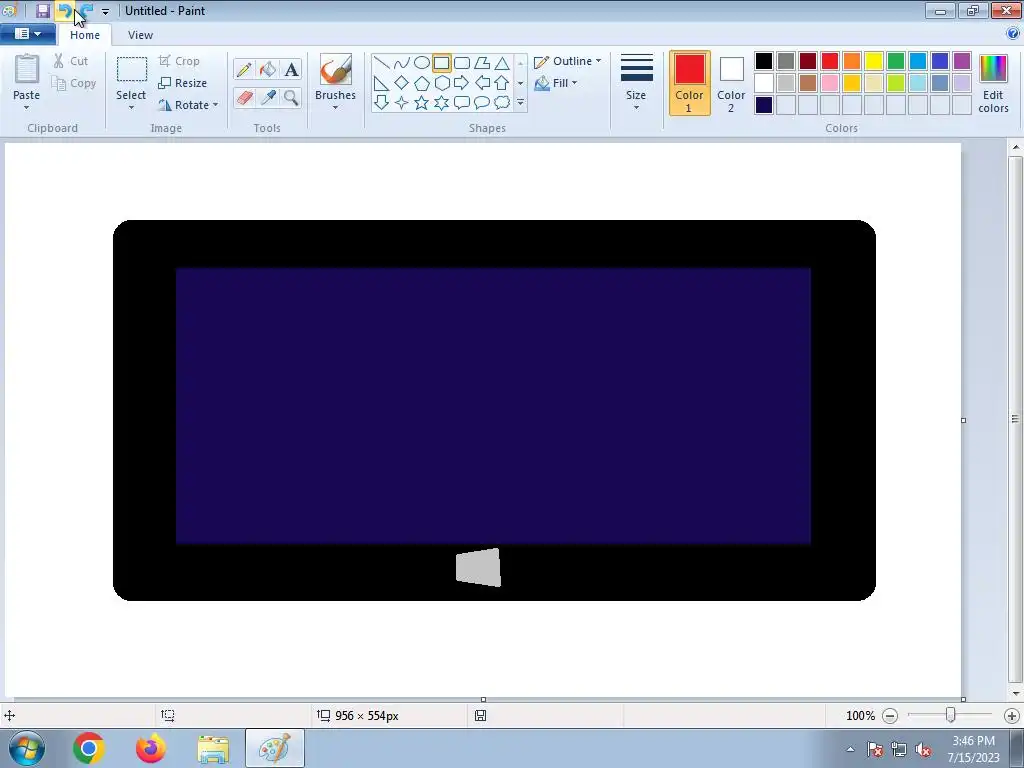Screen dimensions: 1024x768
Task: Choose the Right arrow shape
Action: coord(462,83)
